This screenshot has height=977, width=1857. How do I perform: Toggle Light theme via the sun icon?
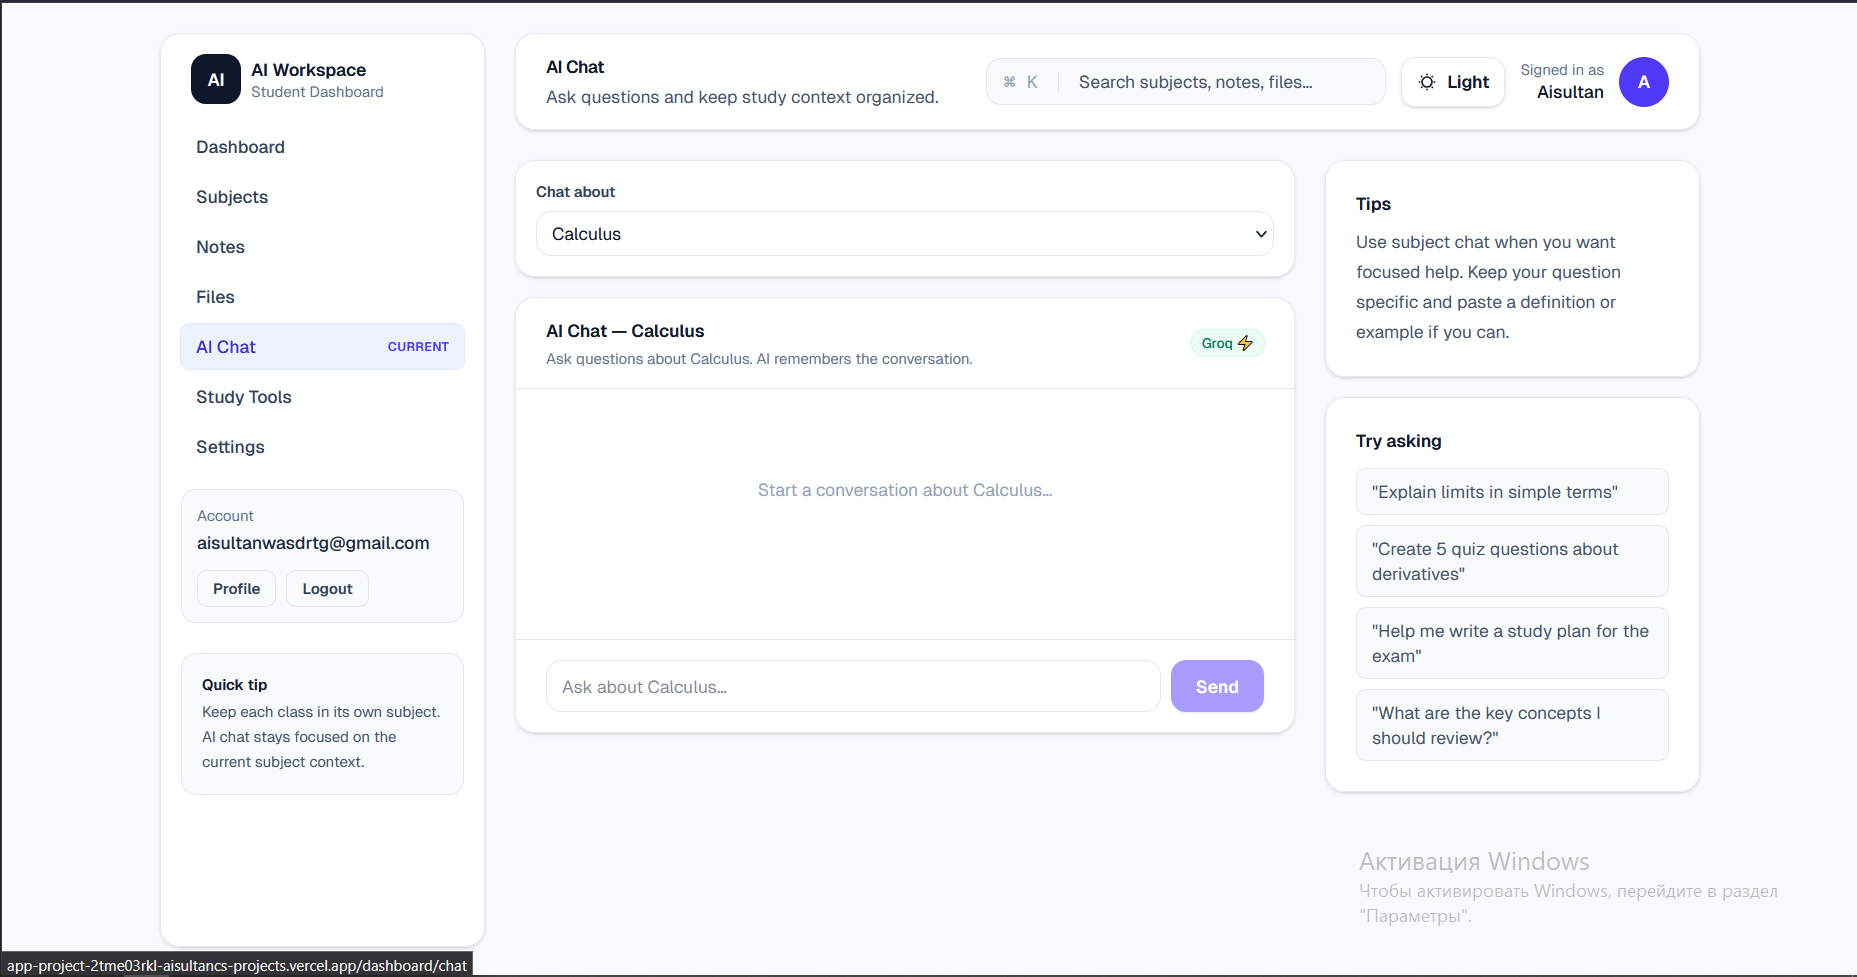[1427, 82]
